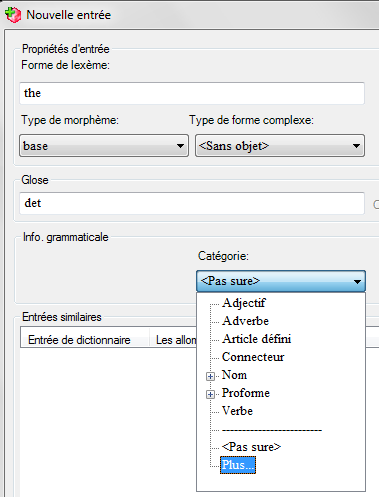Choose the <Pas sure> list option
The height and width of the screenshot is (497, 379).
tap(251, 447)
